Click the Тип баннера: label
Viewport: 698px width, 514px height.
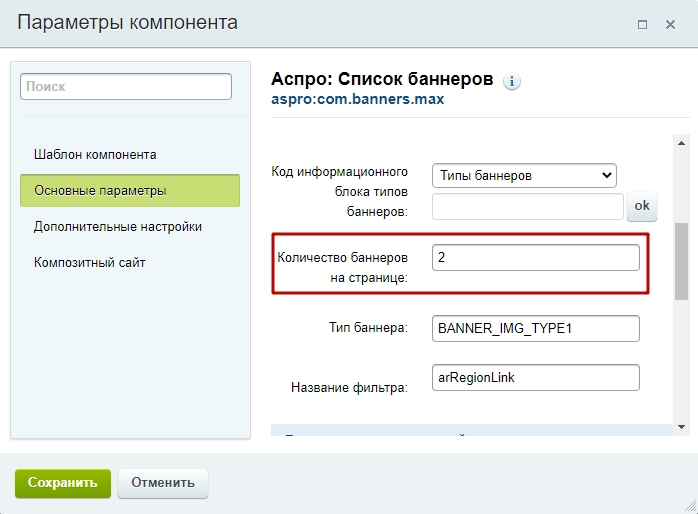[x=368, y=328]
